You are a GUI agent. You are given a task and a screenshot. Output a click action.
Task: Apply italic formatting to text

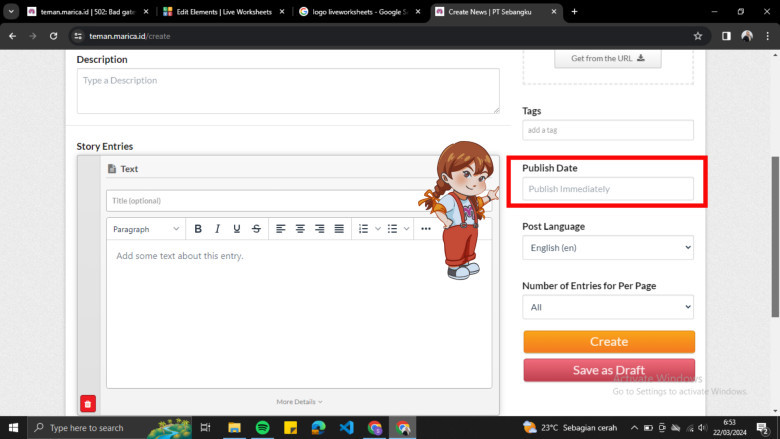(x=217, y=229)
